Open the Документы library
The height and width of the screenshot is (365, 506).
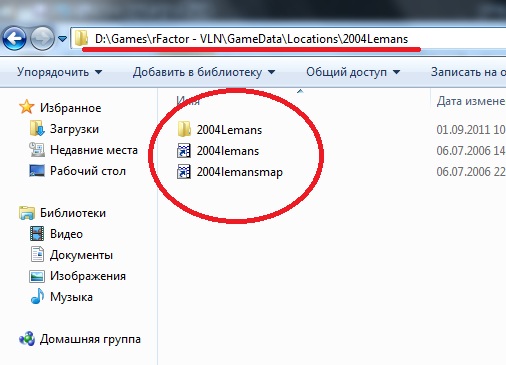coord(81,255)
